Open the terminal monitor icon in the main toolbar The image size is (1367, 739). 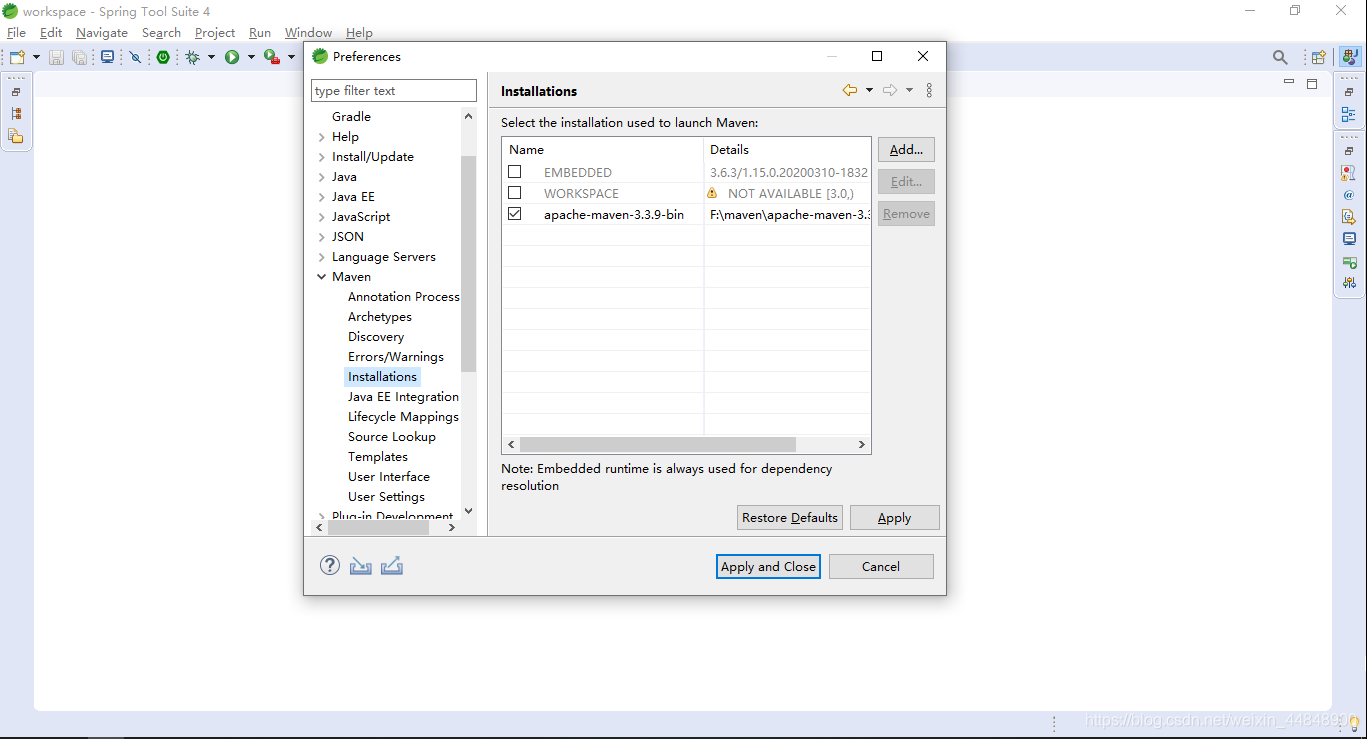click(107, 57)
